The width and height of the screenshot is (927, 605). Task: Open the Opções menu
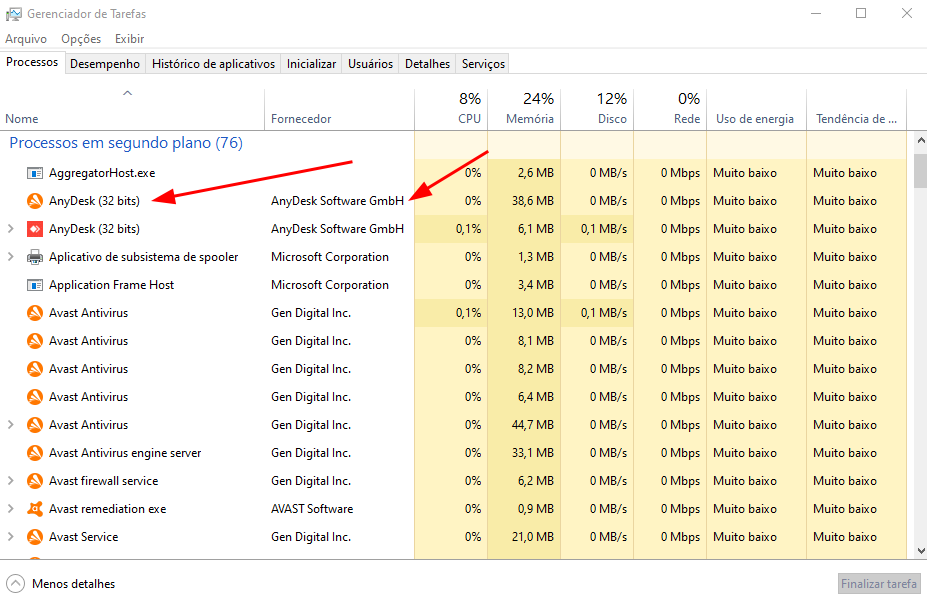[x=81, y=38]
